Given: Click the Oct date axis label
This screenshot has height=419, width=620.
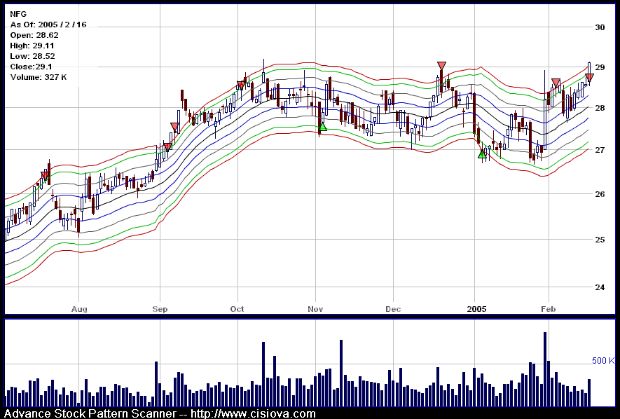Looking at the screenshot, I should (237, 309).
